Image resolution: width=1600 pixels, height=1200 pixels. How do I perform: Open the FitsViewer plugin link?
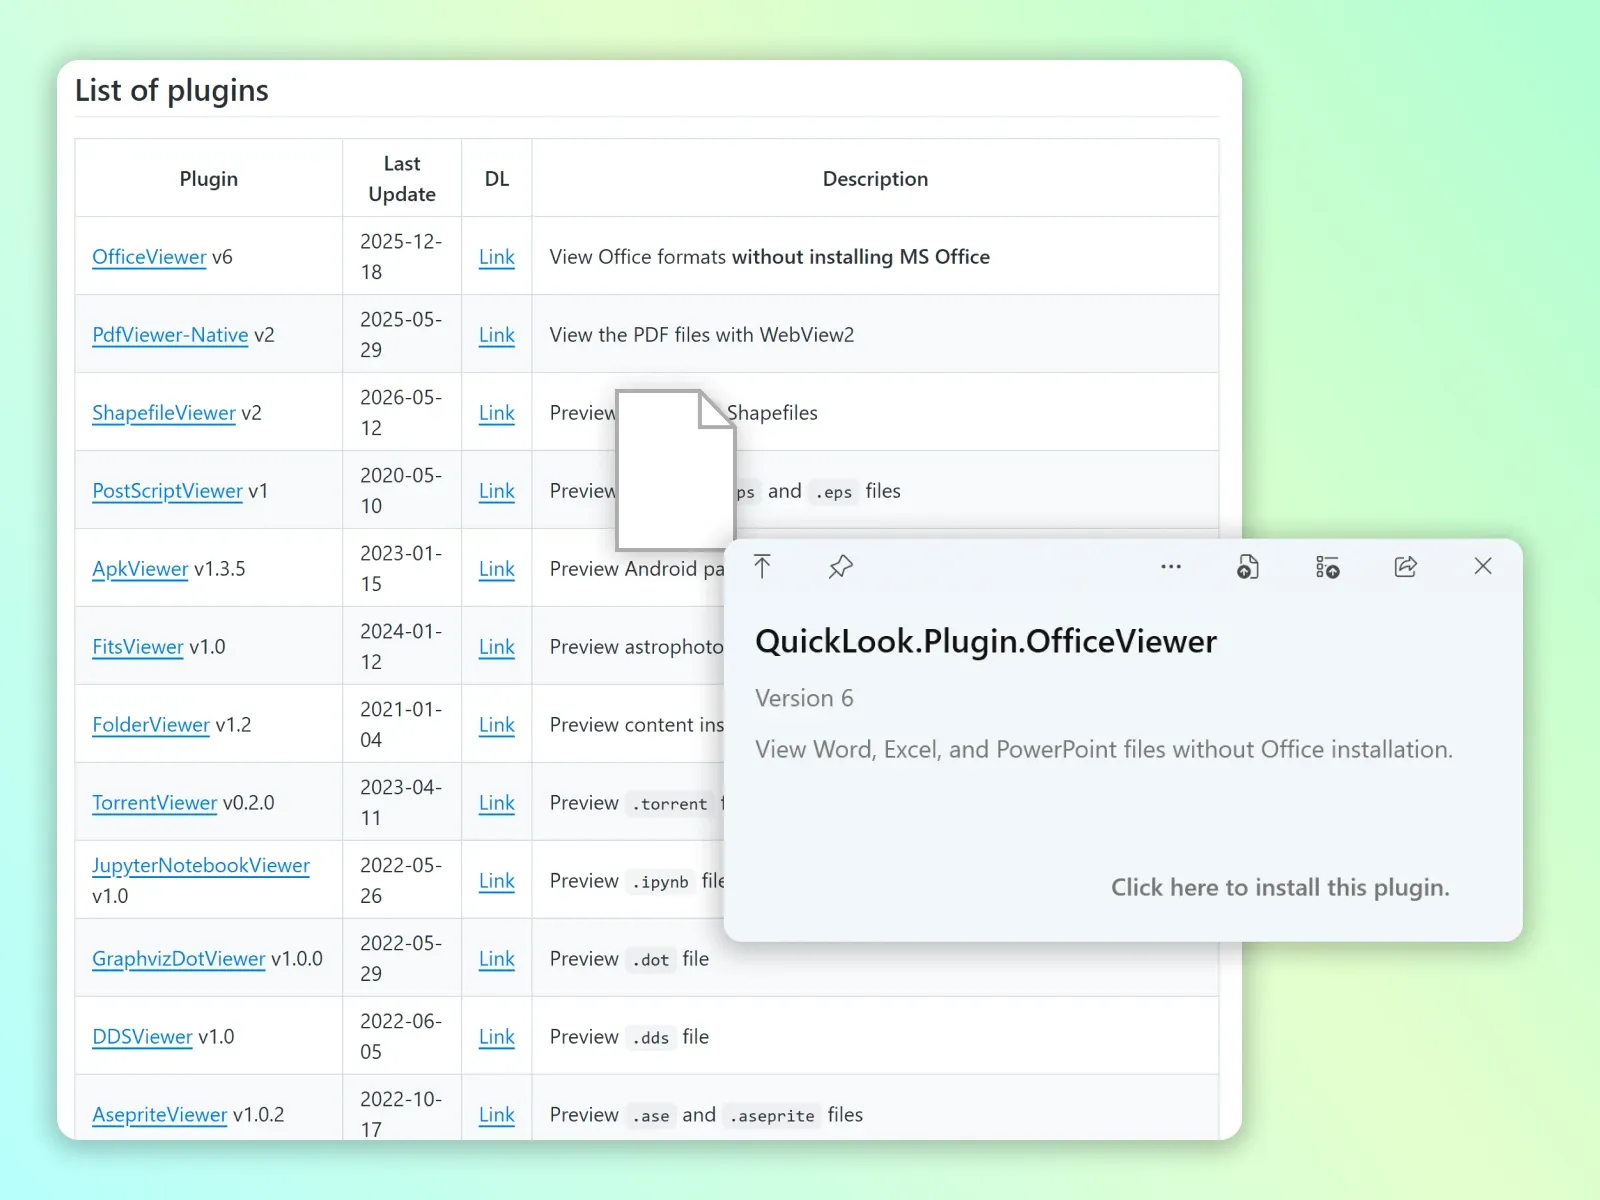138,647
